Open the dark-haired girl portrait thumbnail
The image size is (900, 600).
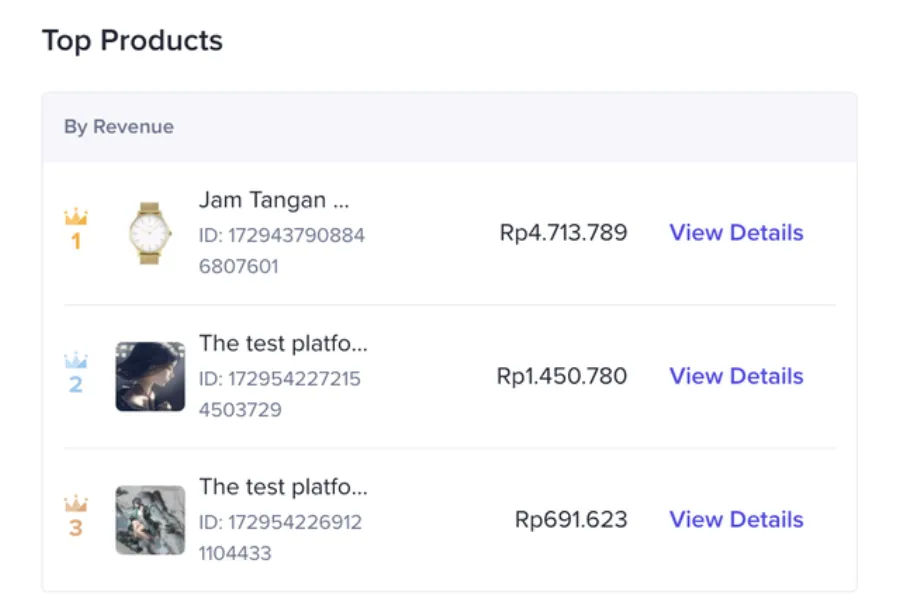[x=150, y=377]
